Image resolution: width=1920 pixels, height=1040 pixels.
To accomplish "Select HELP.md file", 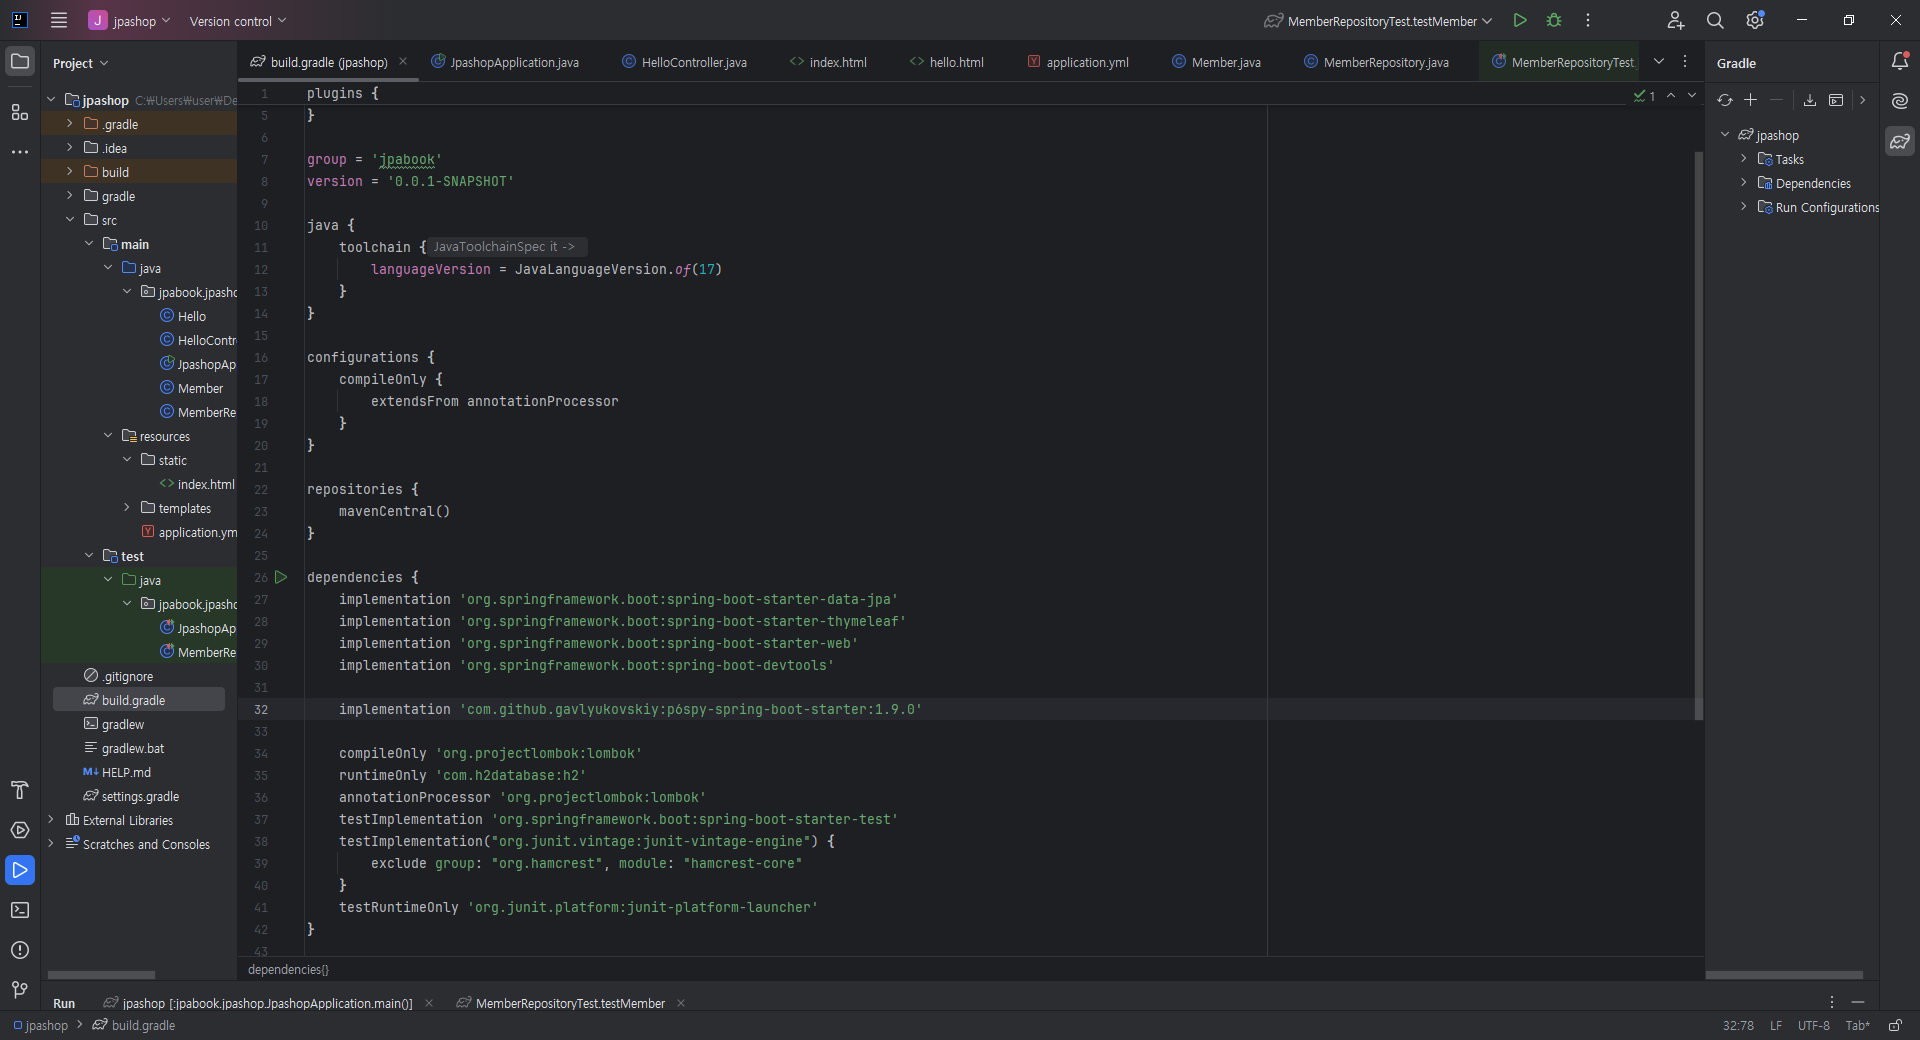I will click(x=117, y=772).
